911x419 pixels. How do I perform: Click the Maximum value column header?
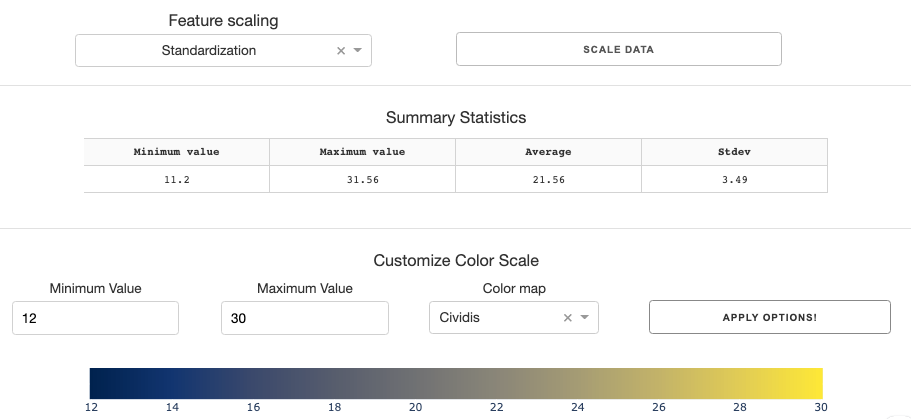point(363,152)
